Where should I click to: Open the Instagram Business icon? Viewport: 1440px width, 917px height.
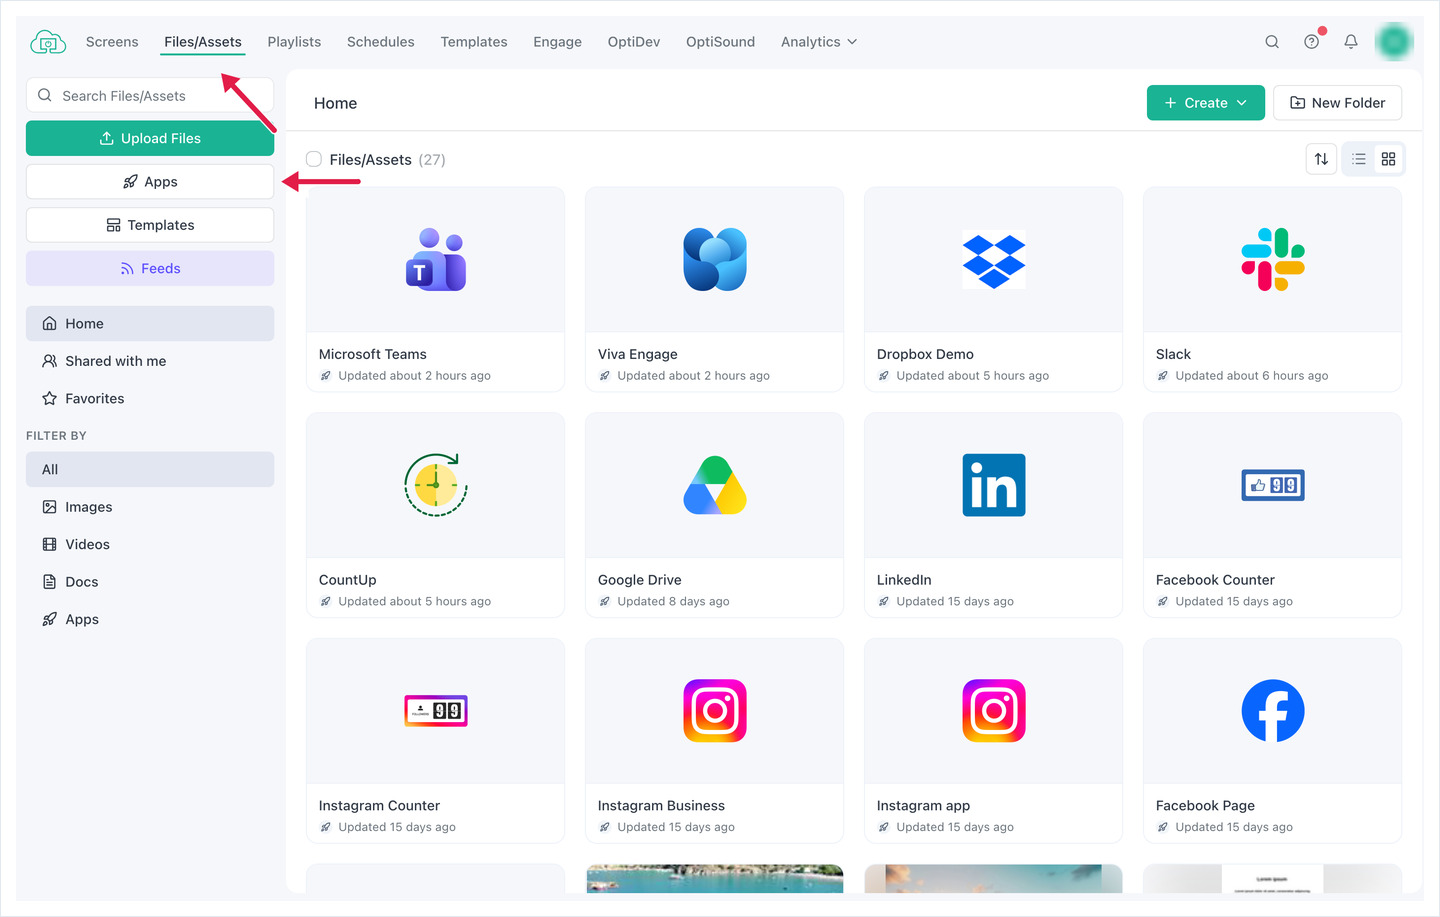715,711
